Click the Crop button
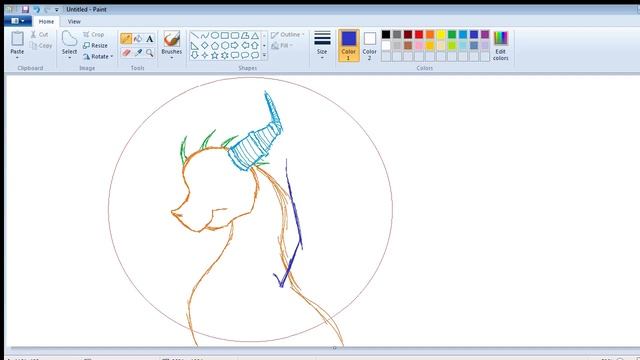 click(94, 35)
